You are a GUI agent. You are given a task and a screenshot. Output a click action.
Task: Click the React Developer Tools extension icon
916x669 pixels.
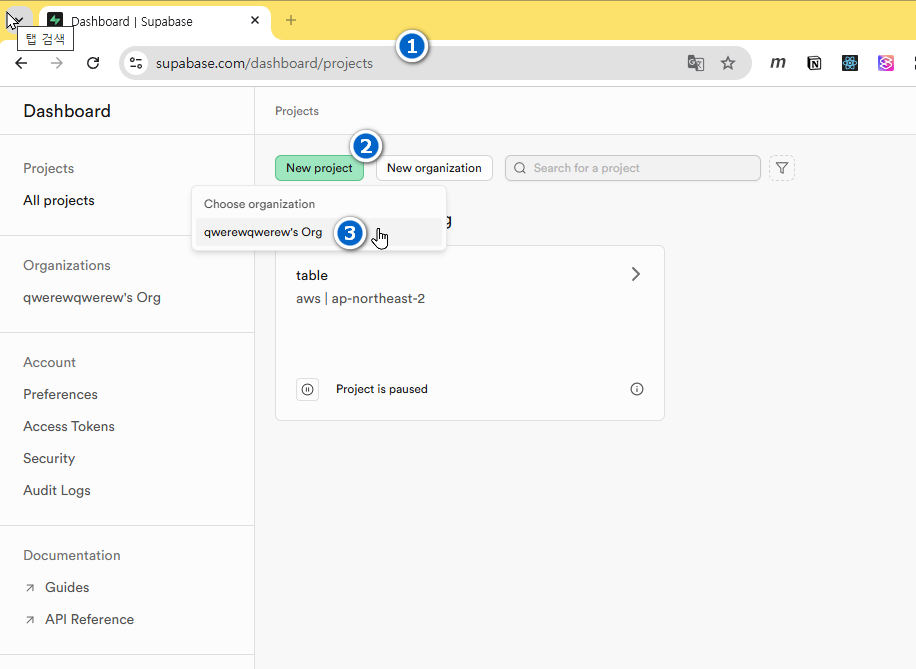pos(850,63)
